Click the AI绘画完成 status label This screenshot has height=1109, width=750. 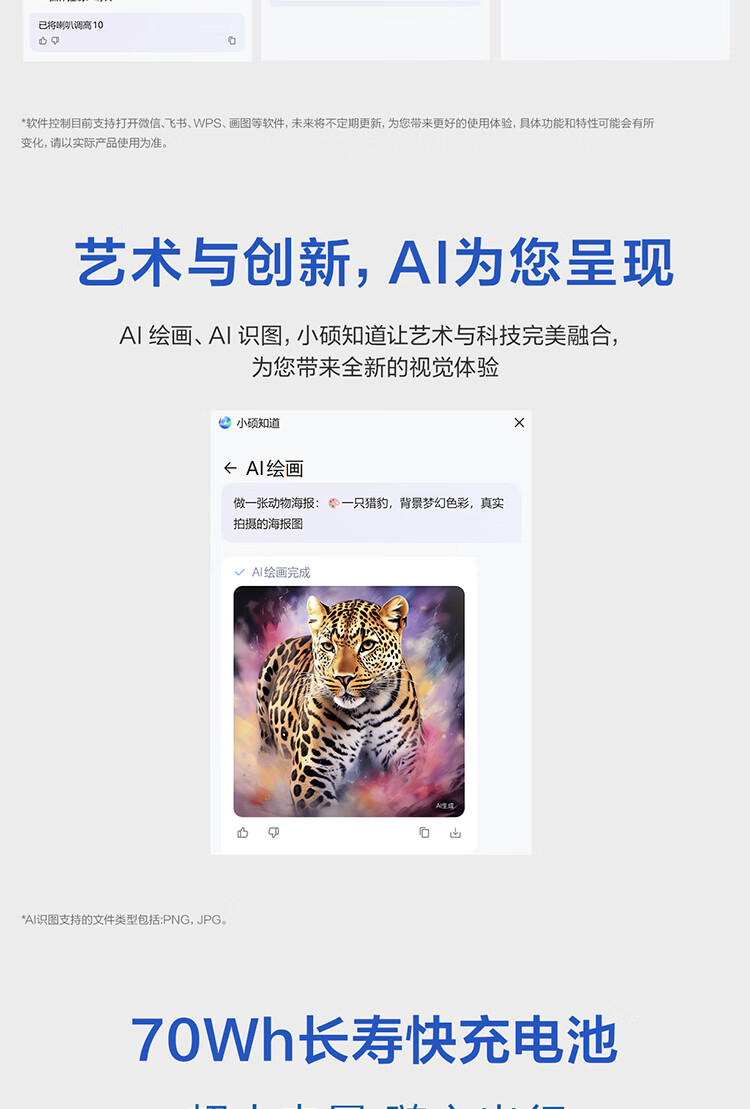(281, 572)
